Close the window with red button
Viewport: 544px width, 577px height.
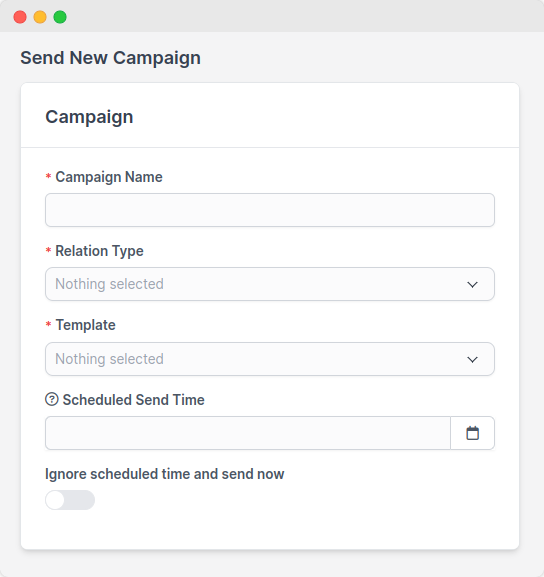point(20,17)
